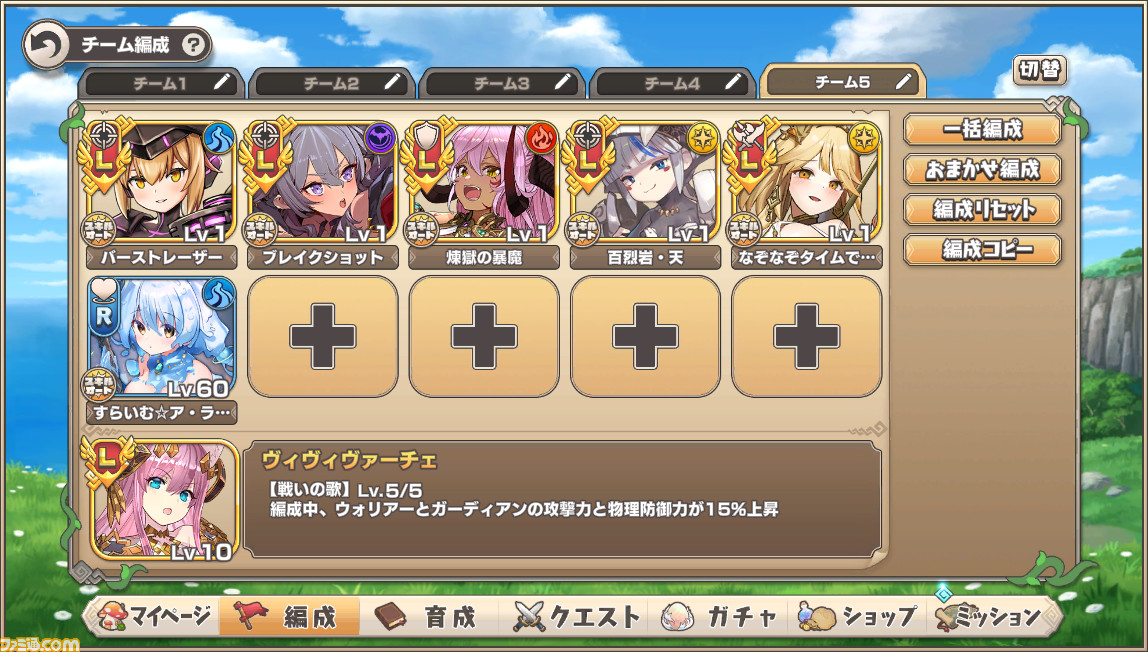Click the fire element icon on 煉獄の暴魔 card
The height and width of the screenshot is (652, 1148).
542,138
